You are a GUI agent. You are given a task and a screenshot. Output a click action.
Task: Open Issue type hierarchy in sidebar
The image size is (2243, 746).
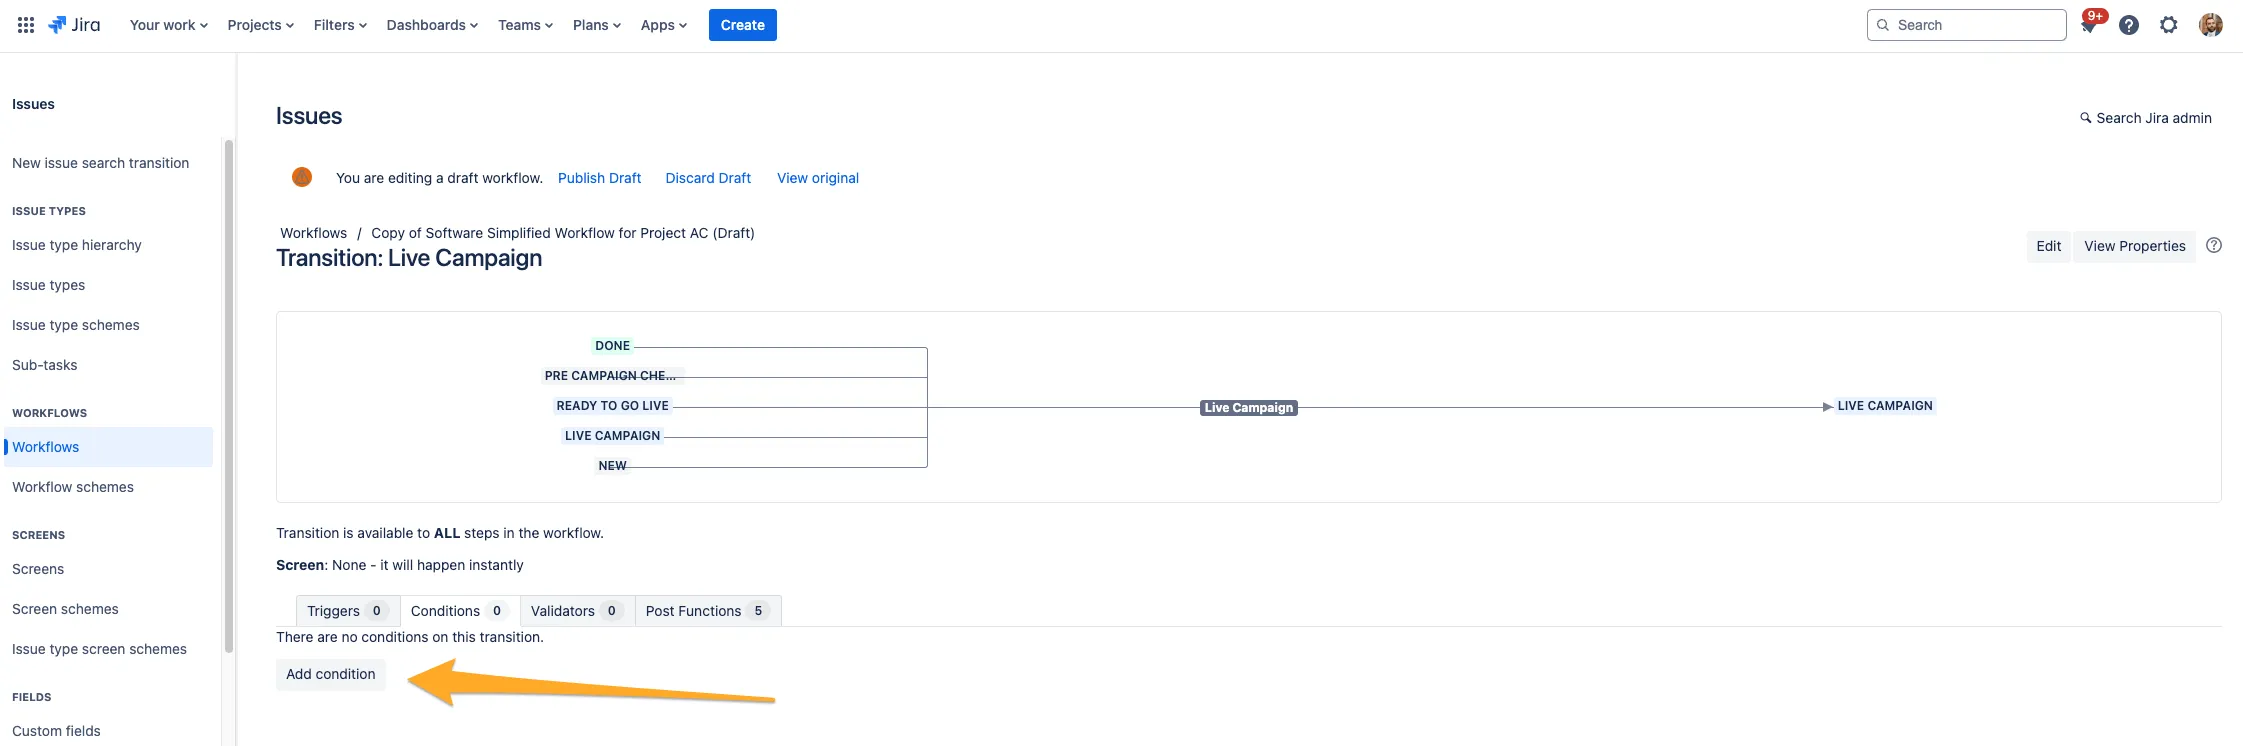pyautogui.click(x=77, y=245)
